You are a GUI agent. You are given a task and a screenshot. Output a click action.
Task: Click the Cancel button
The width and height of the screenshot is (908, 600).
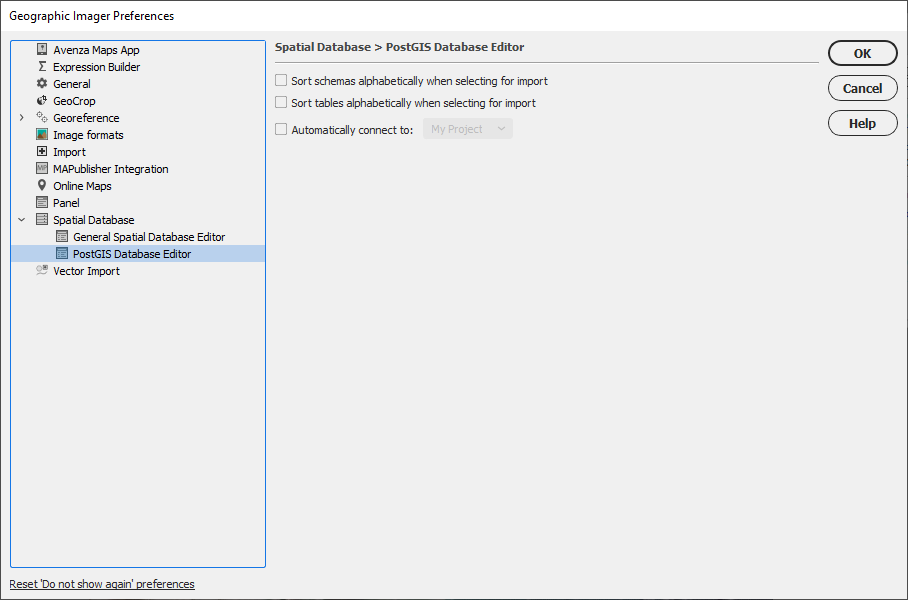(863, 88)
